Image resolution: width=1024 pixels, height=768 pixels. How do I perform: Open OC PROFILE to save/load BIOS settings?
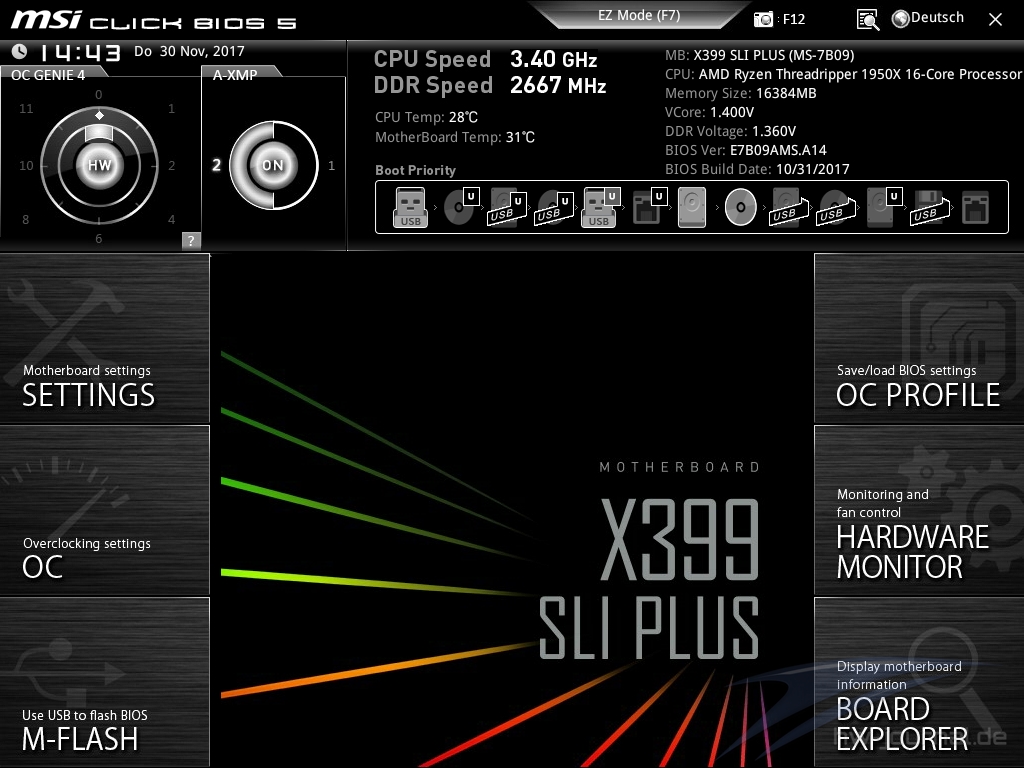click(x=919, y=338)
